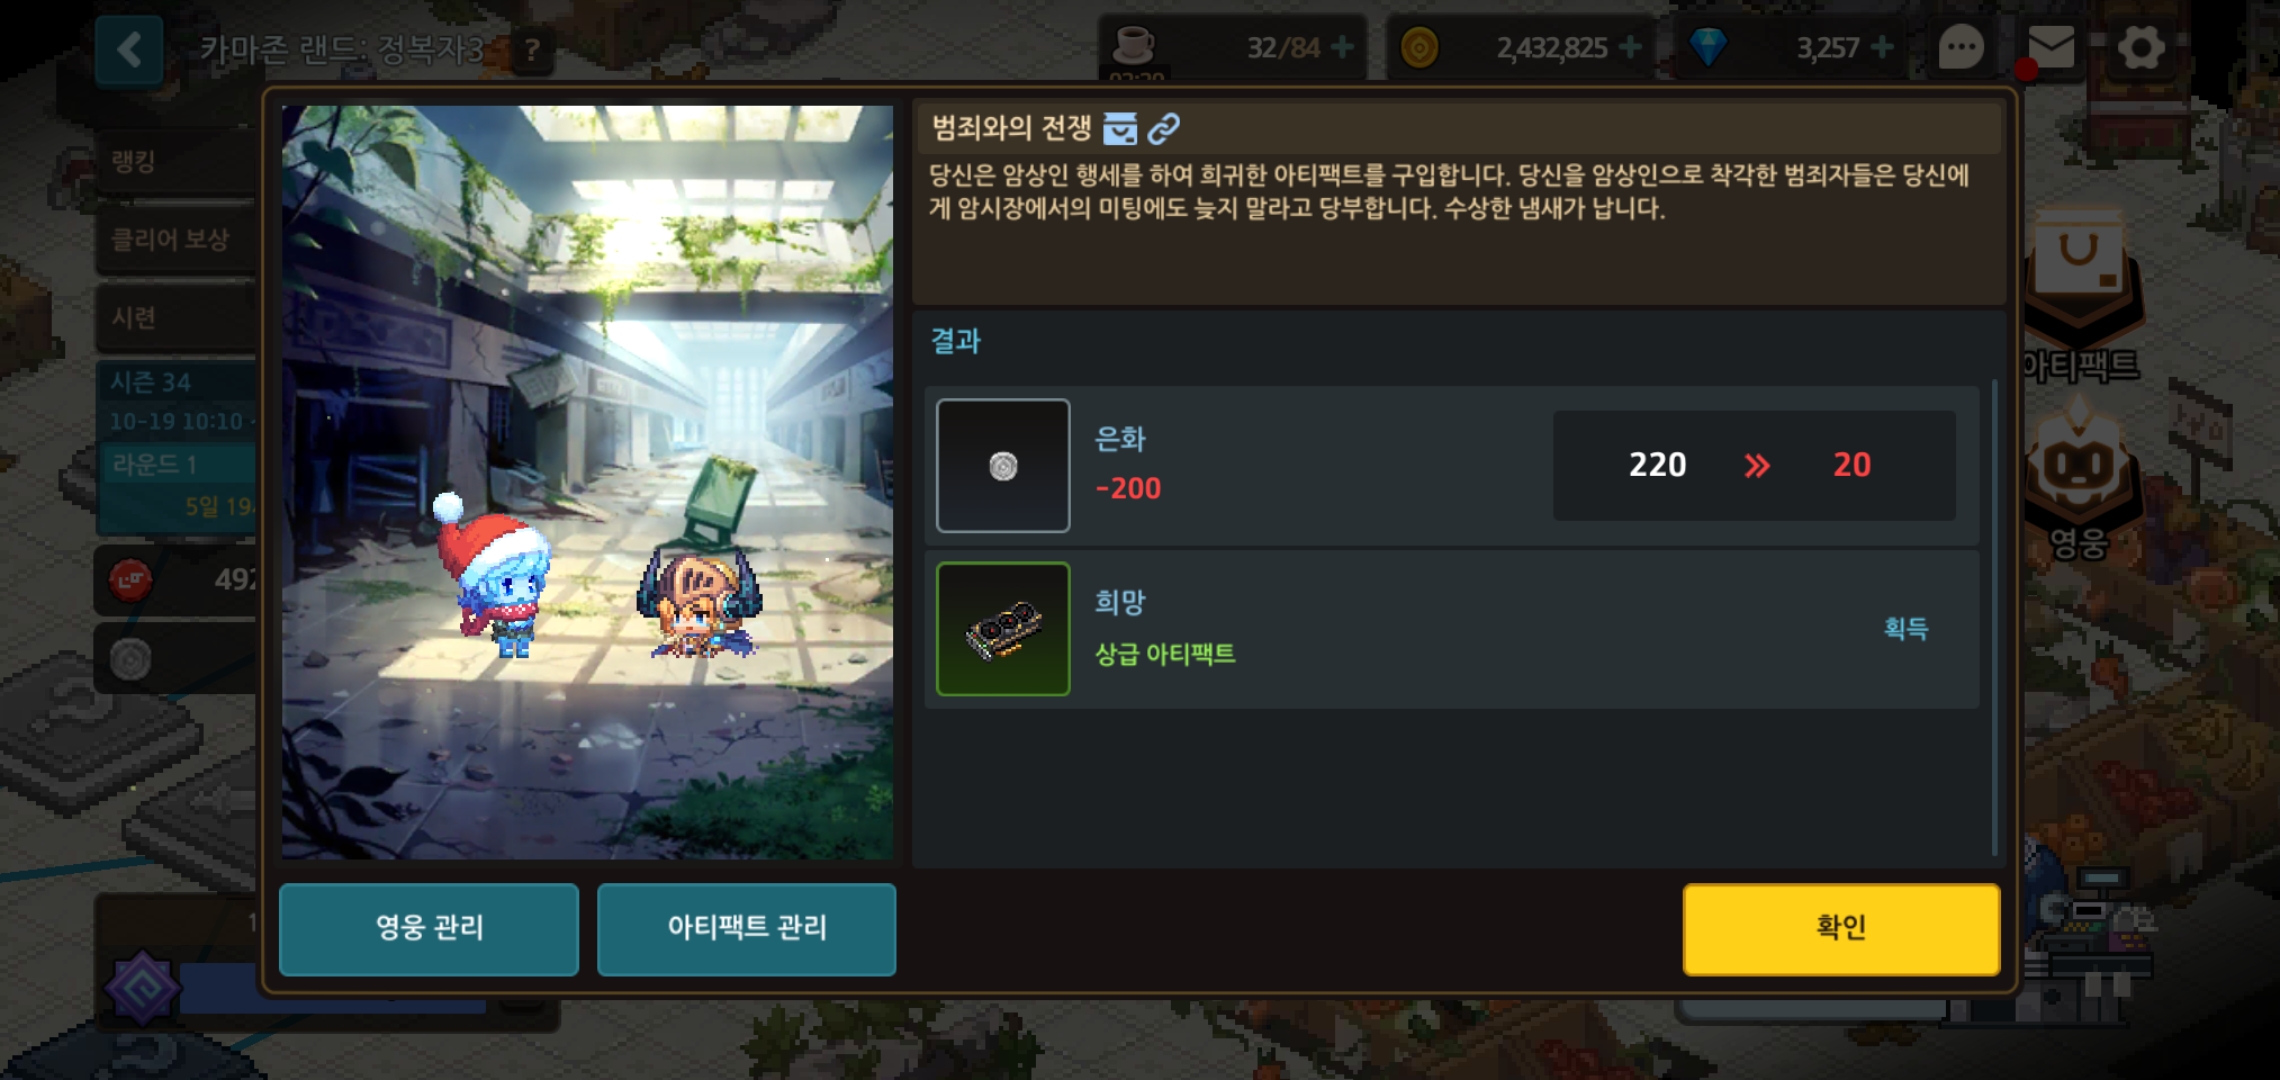Select the 희망 artifact thumbnail
This screenshot has height=1080, width=2280.
coord(1003,629)
